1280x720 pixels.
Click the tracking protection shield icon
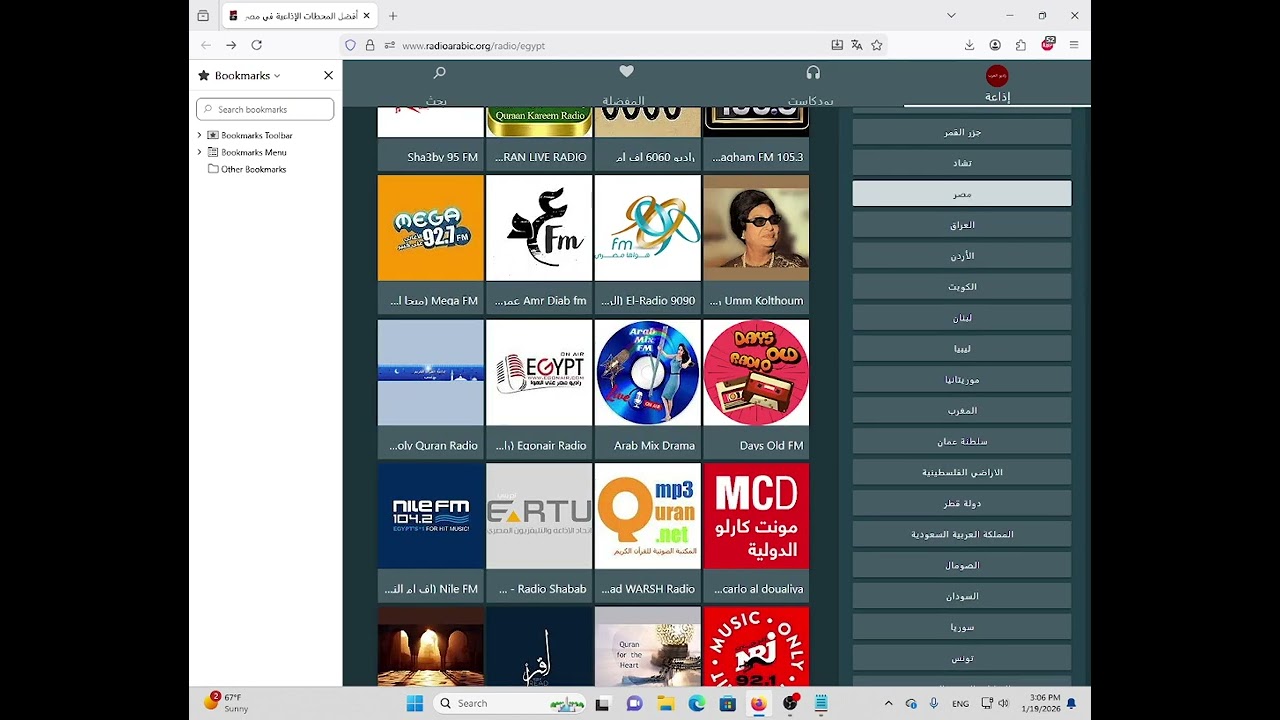(x=350, y=45)
